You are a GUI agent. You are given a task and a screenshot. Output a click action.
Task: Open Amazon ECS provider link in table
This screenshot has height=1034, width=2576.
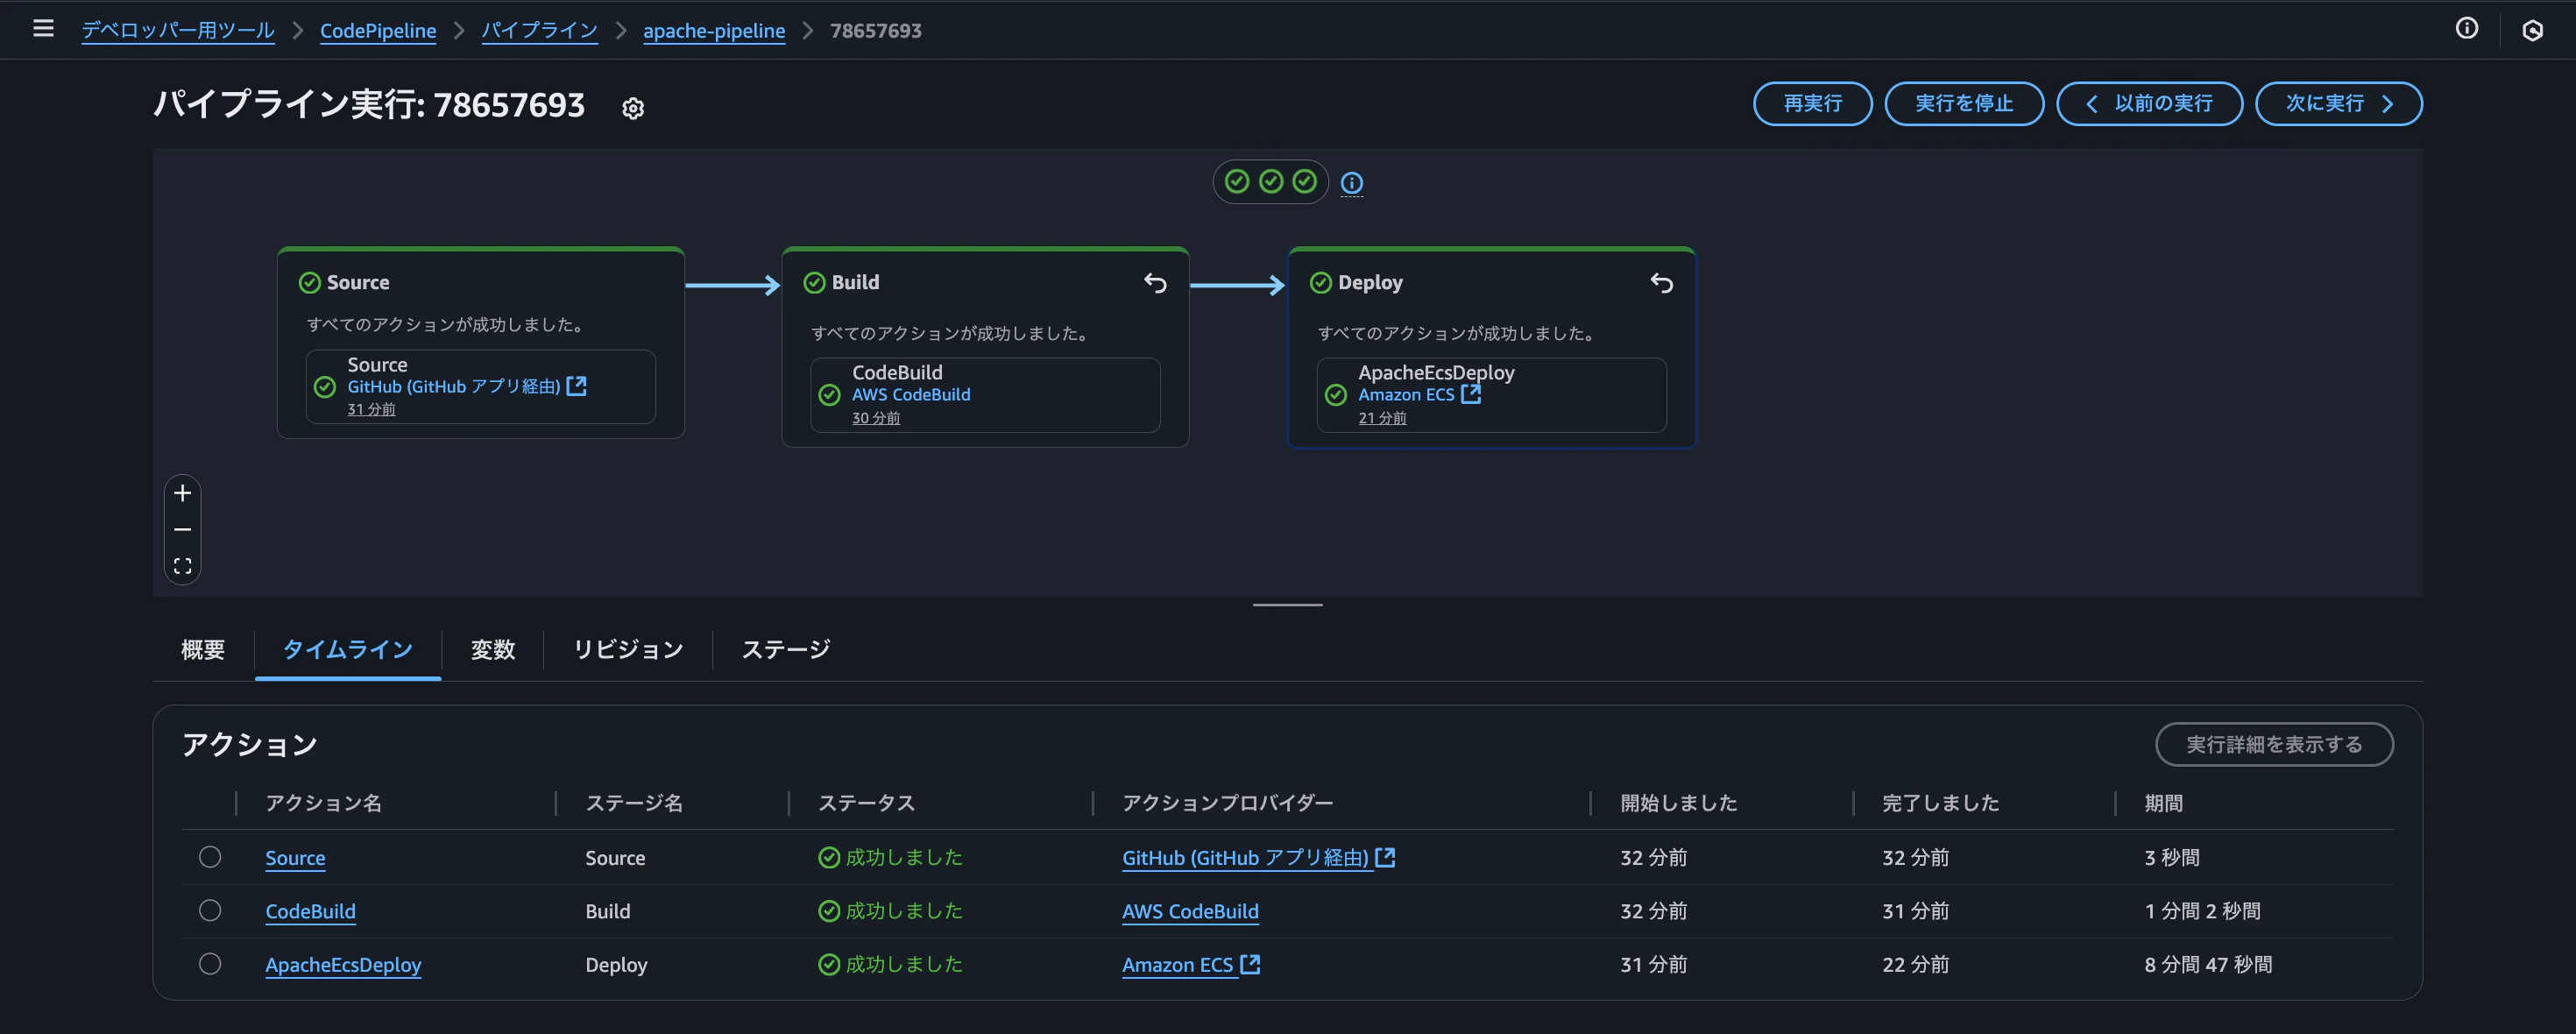point(1190,965)
